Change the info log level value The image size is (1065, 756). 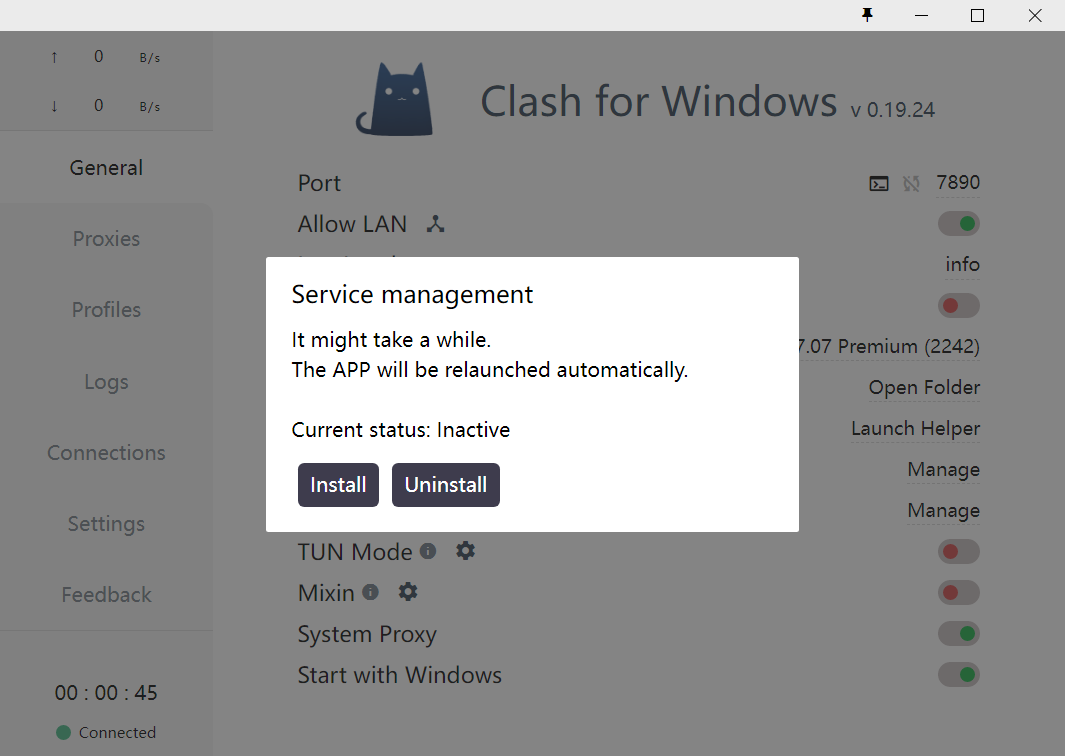click(962, 264)
